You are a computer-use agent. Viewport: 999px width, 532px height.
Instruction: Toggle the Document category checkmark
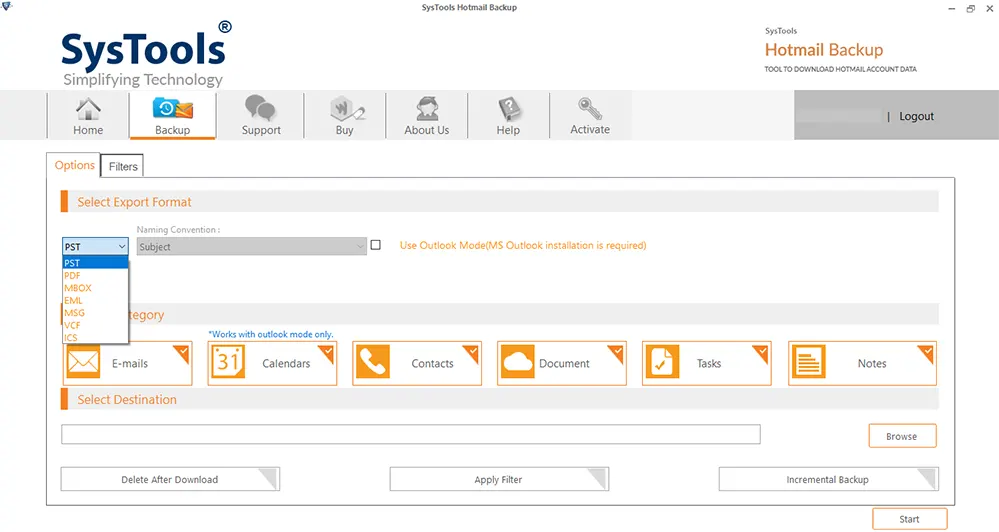pos(617,352)
